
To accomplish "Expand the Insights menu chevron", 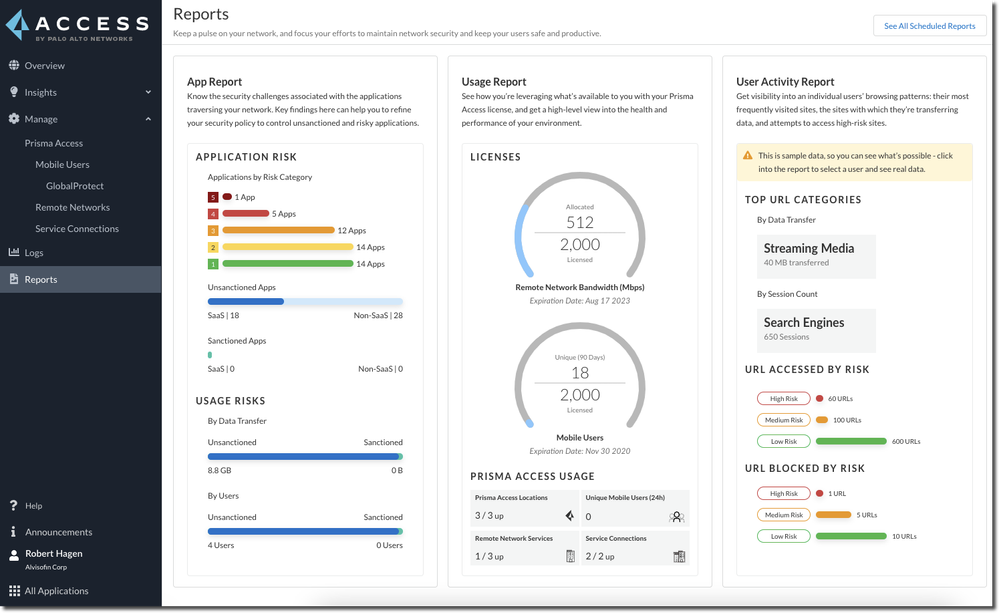I will (148, 92).
